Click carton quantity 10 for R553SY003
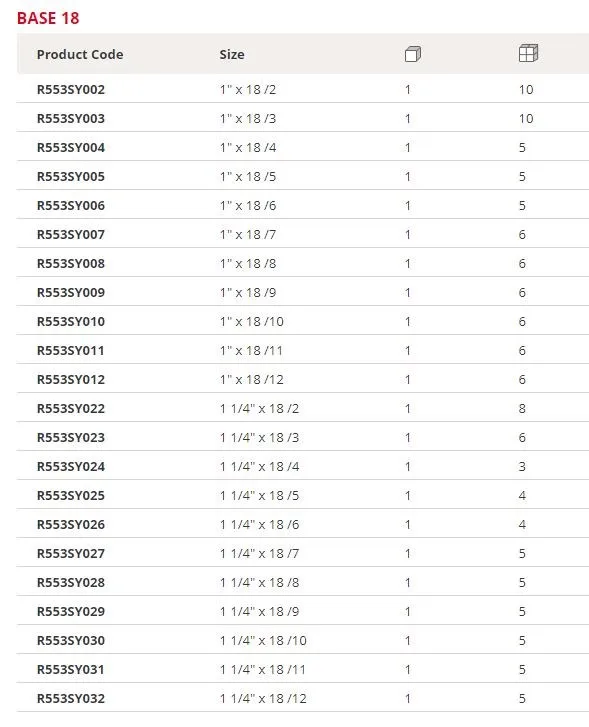The width and height of the screenshot is (589, 727). tap(526, 119)
